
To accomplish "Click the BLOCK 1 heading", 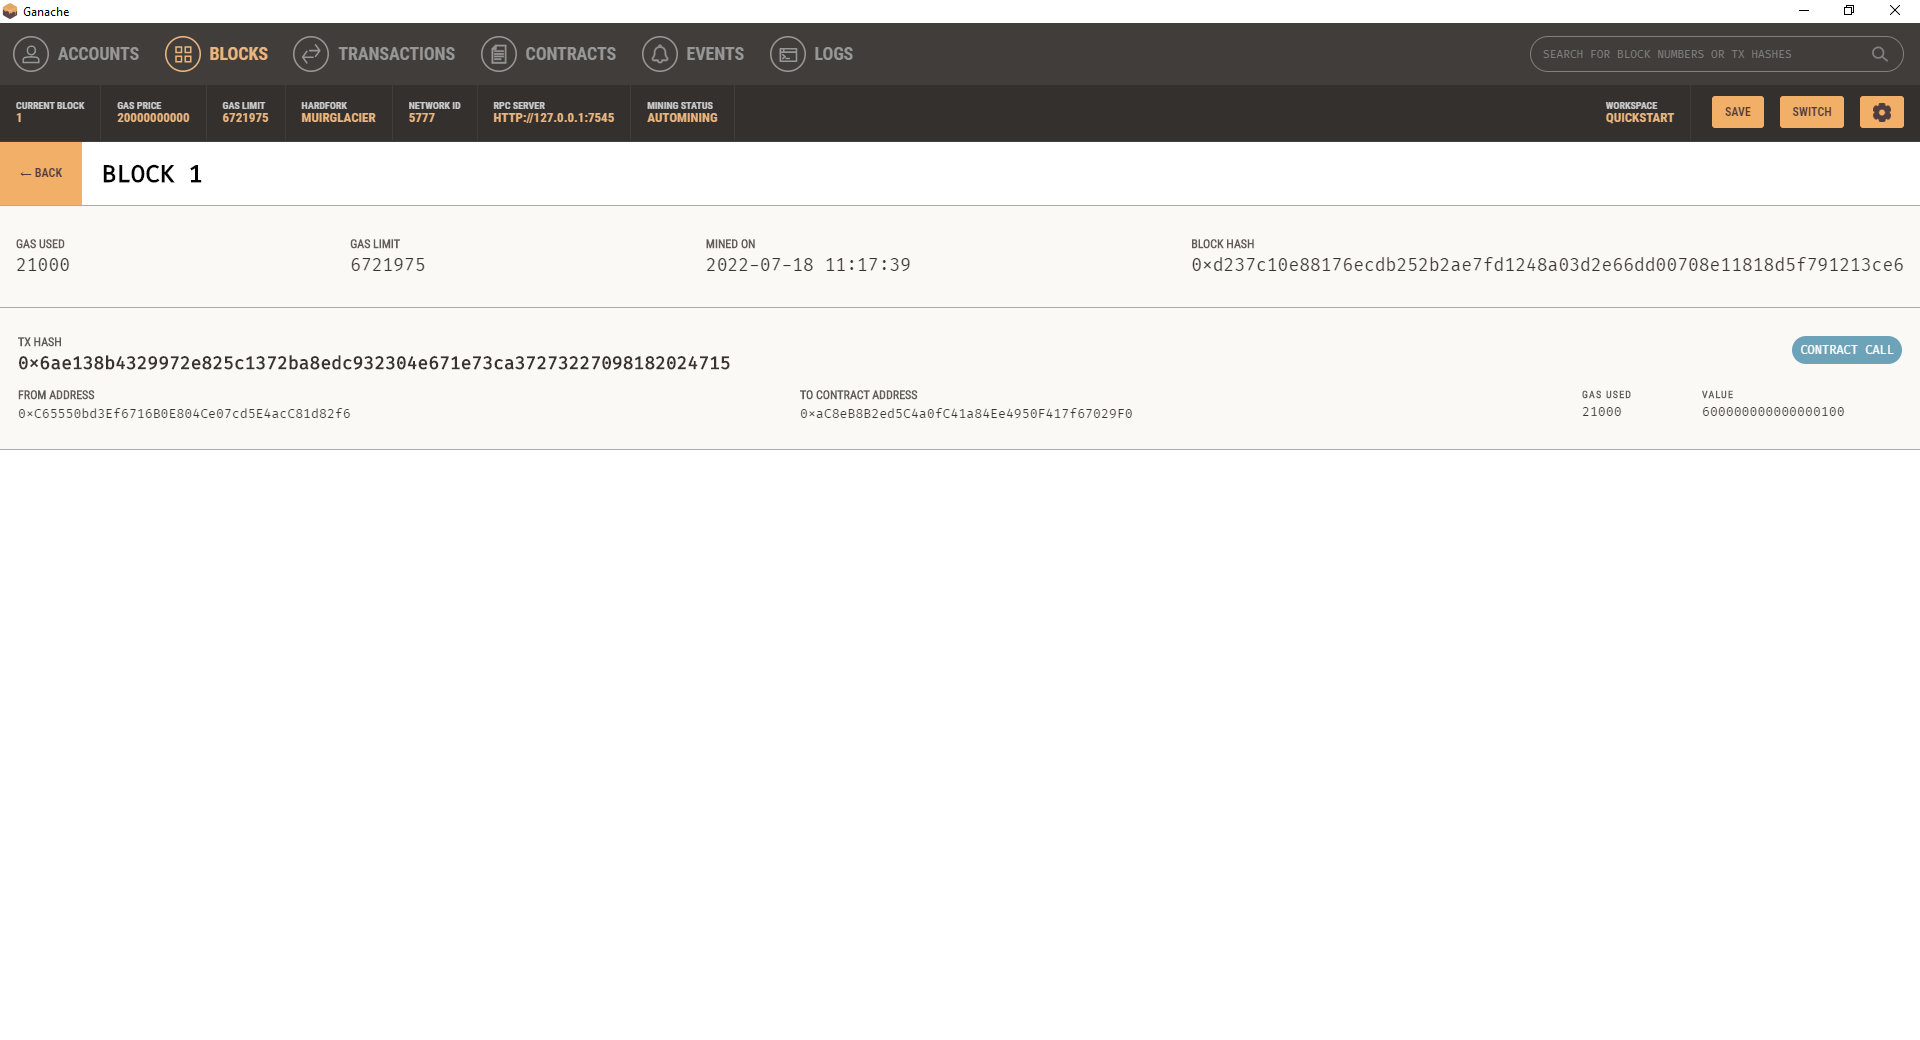I will click(152, 174).
